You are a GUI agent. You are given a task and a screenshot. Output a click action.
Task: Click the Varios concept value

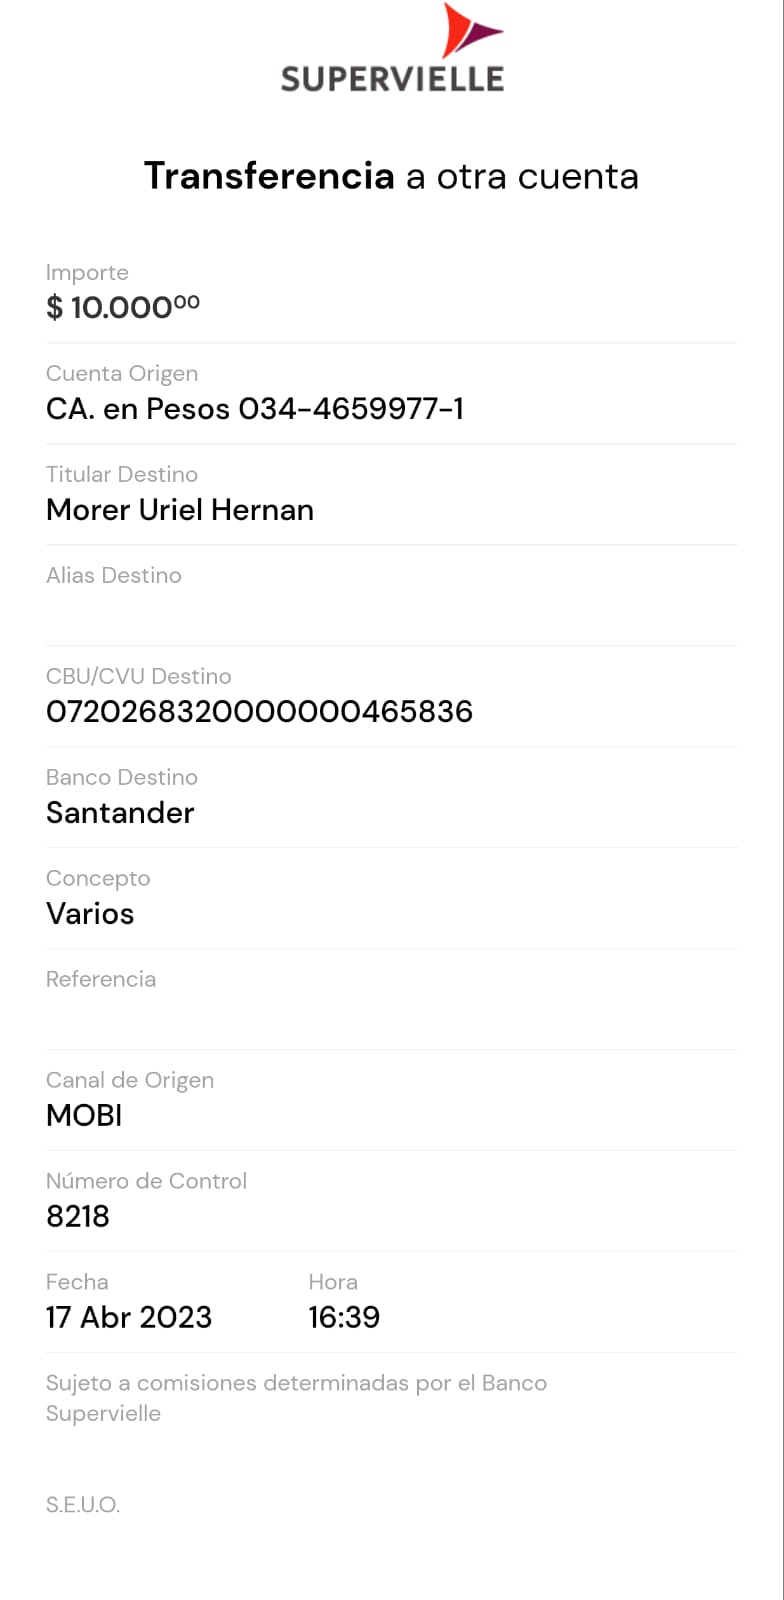[90, 914]
